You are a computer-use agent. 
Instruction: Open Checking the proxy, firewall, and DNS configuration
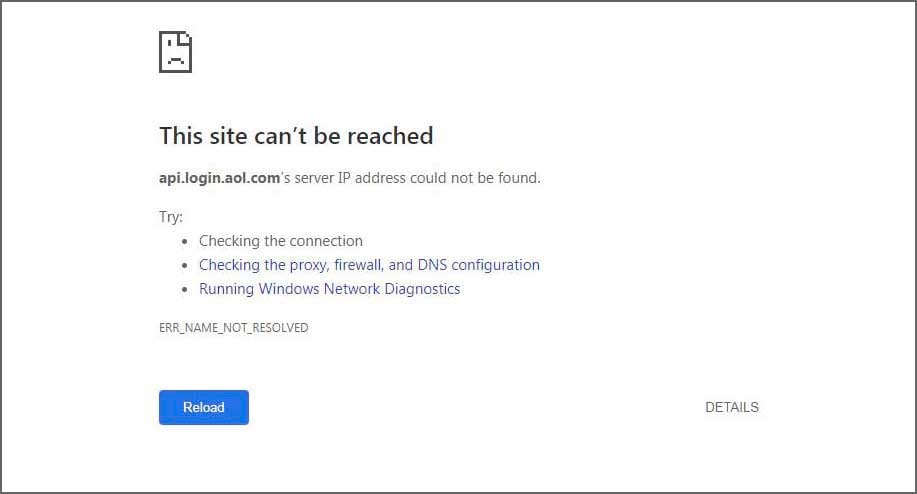pos(369,265)
